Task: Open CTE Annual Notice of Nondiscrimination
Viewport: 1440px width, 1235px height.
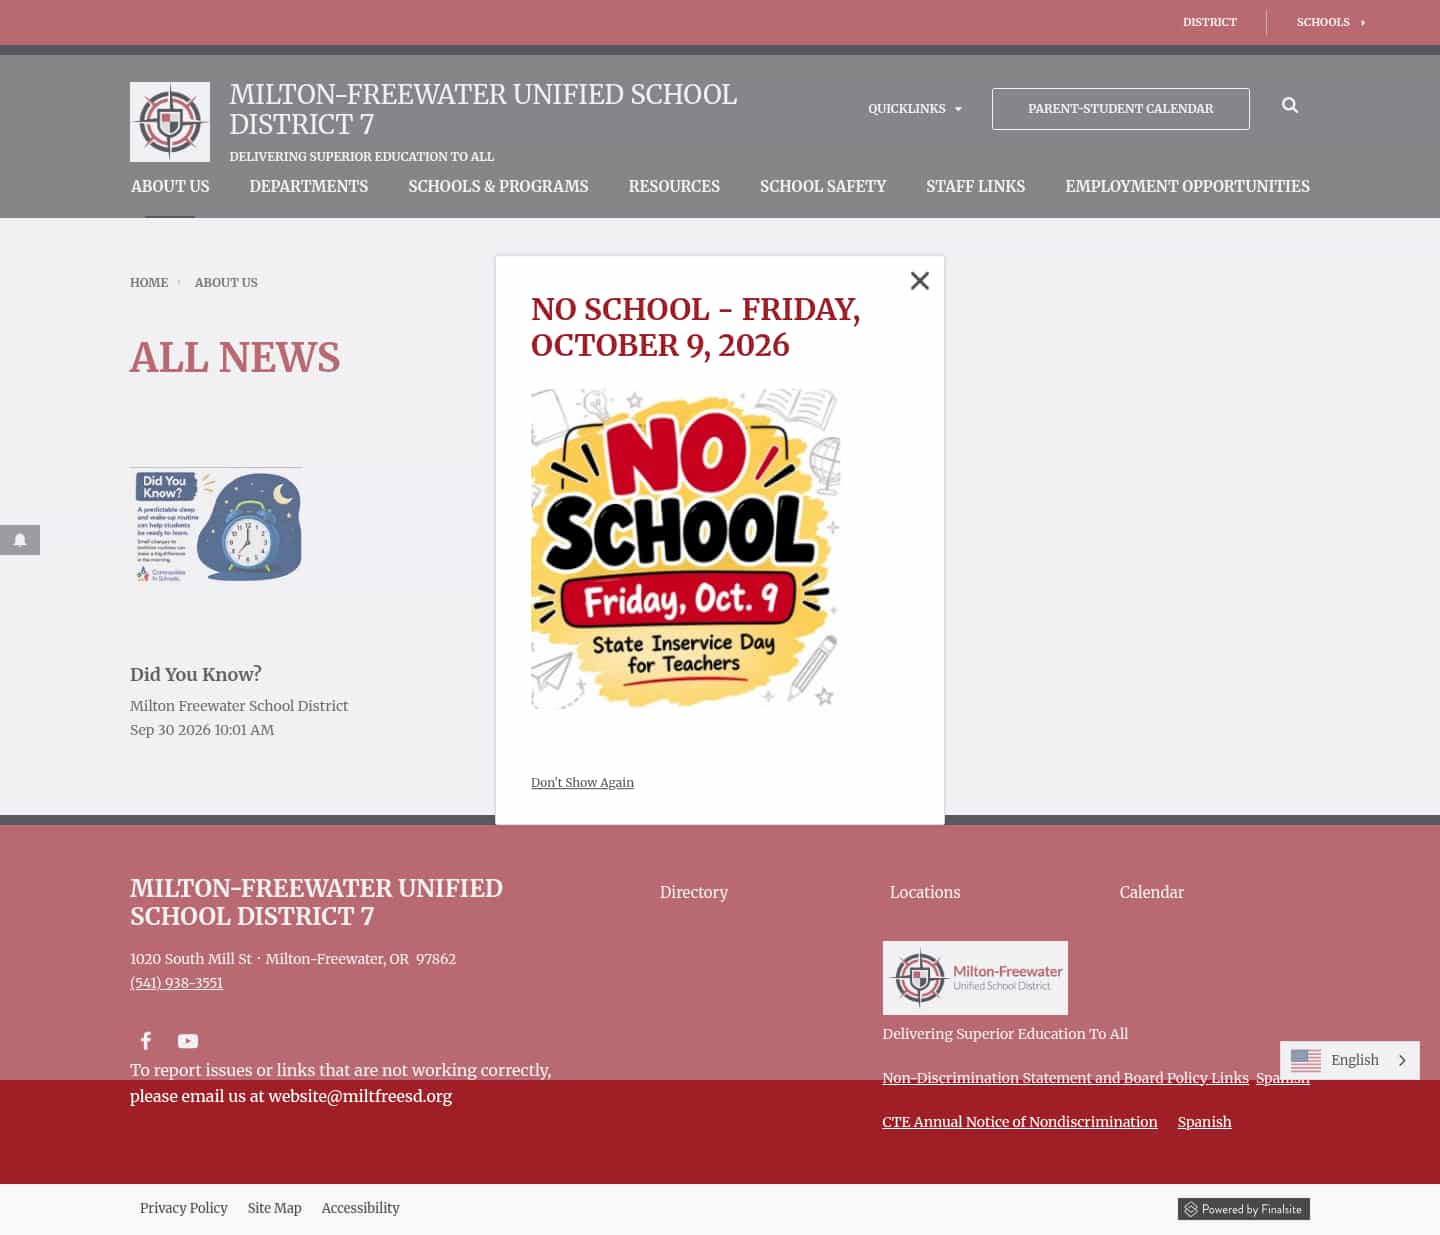Action: 1020,1122
